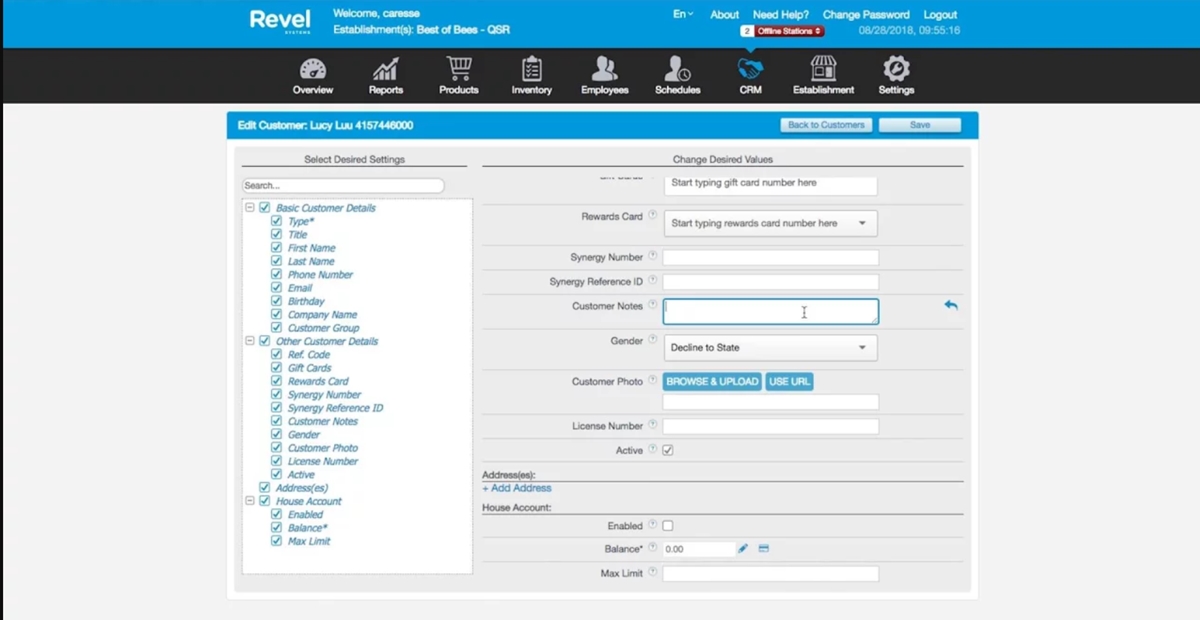Toggle the Gift Cards setting checkbox
The width and height of the screenshot is (1200, 620).
click(277, 368)
